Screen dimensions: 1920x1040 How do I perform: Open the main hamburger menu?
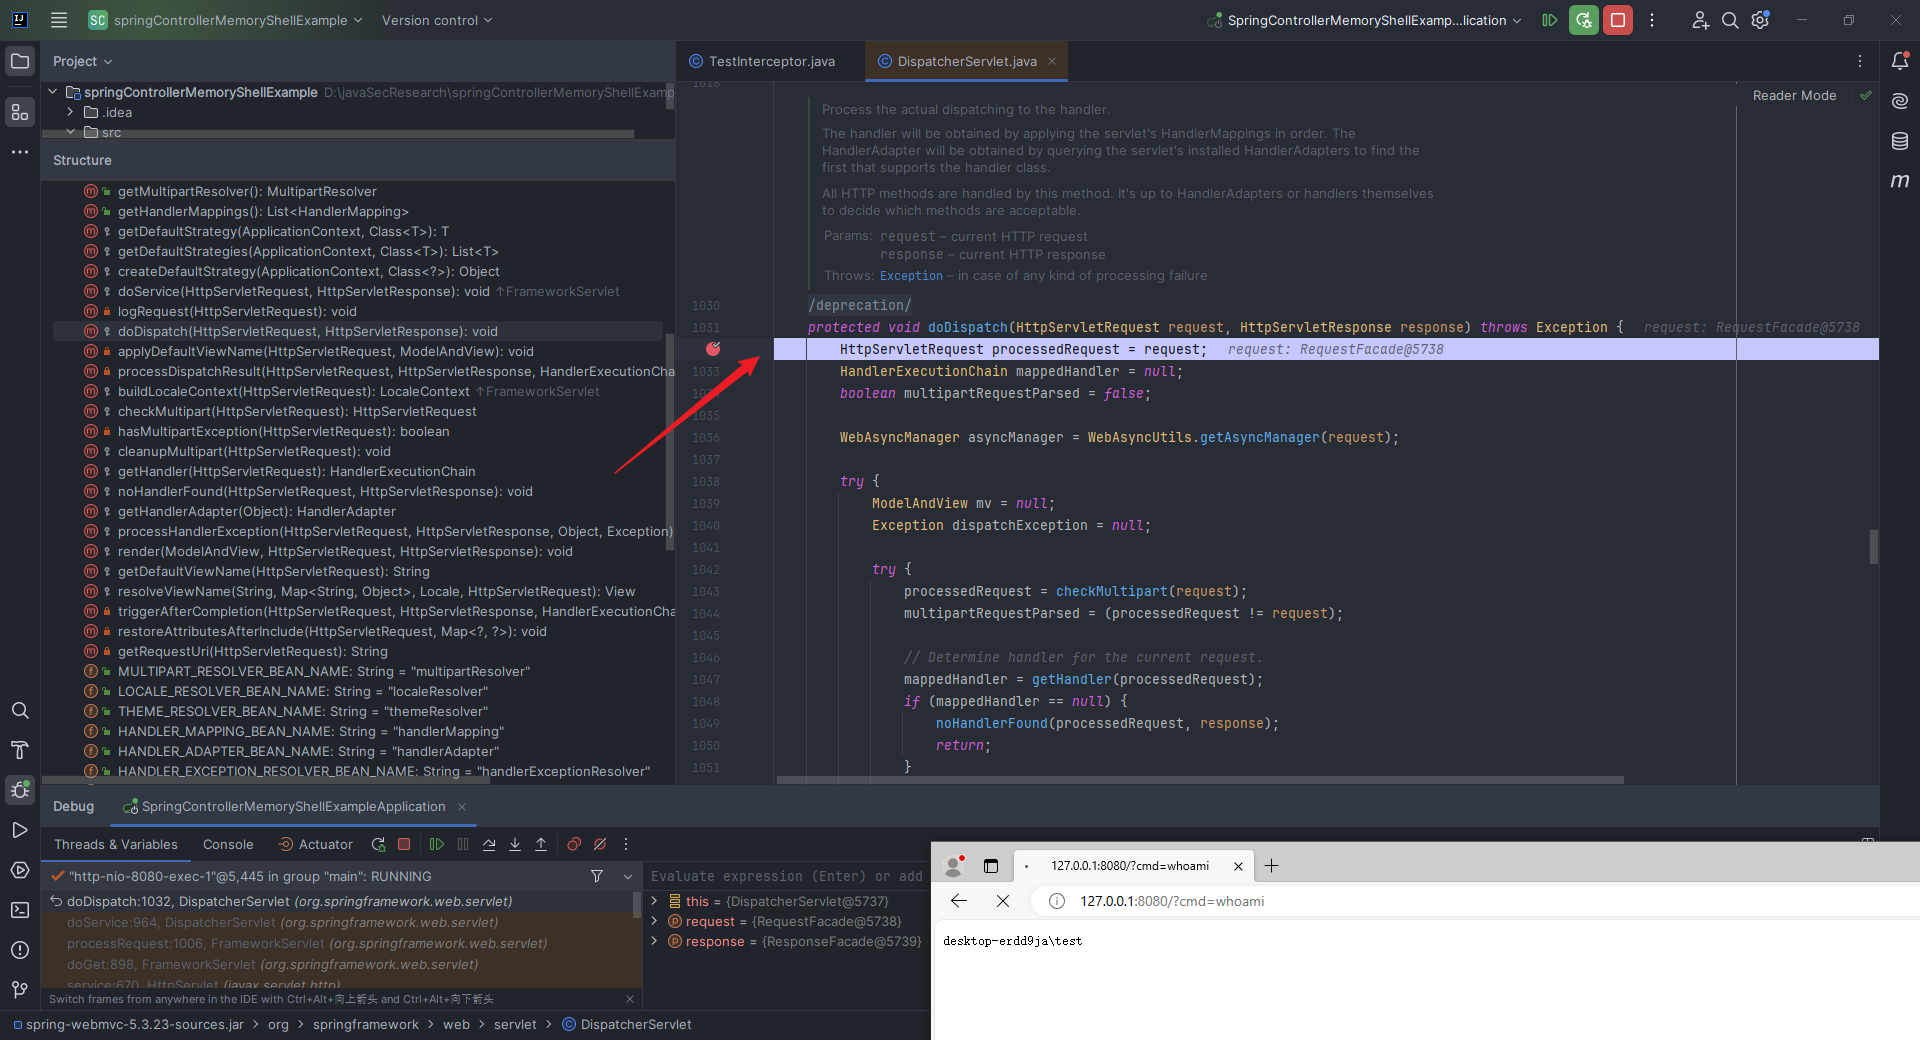[x=59, y=20]
